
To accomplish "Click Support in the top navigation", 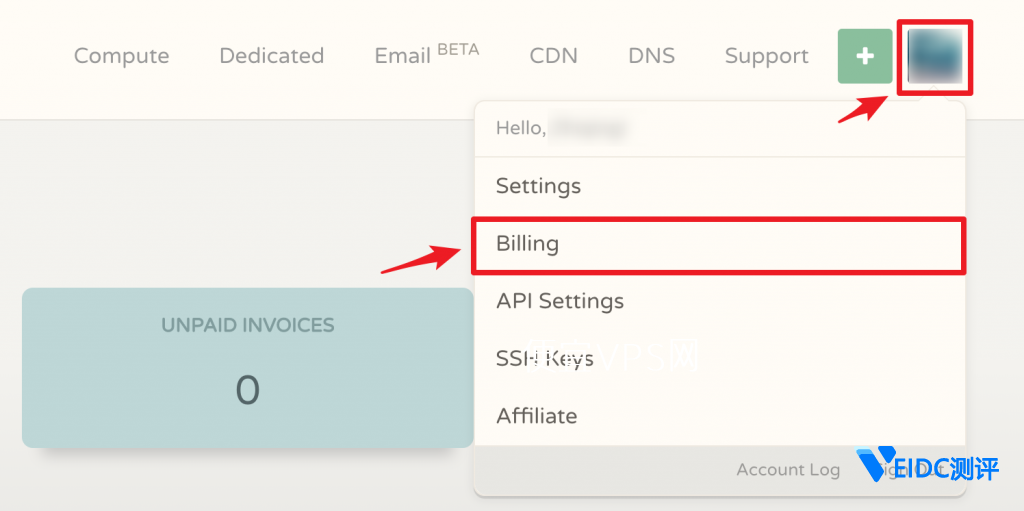I will click(766, 56).
